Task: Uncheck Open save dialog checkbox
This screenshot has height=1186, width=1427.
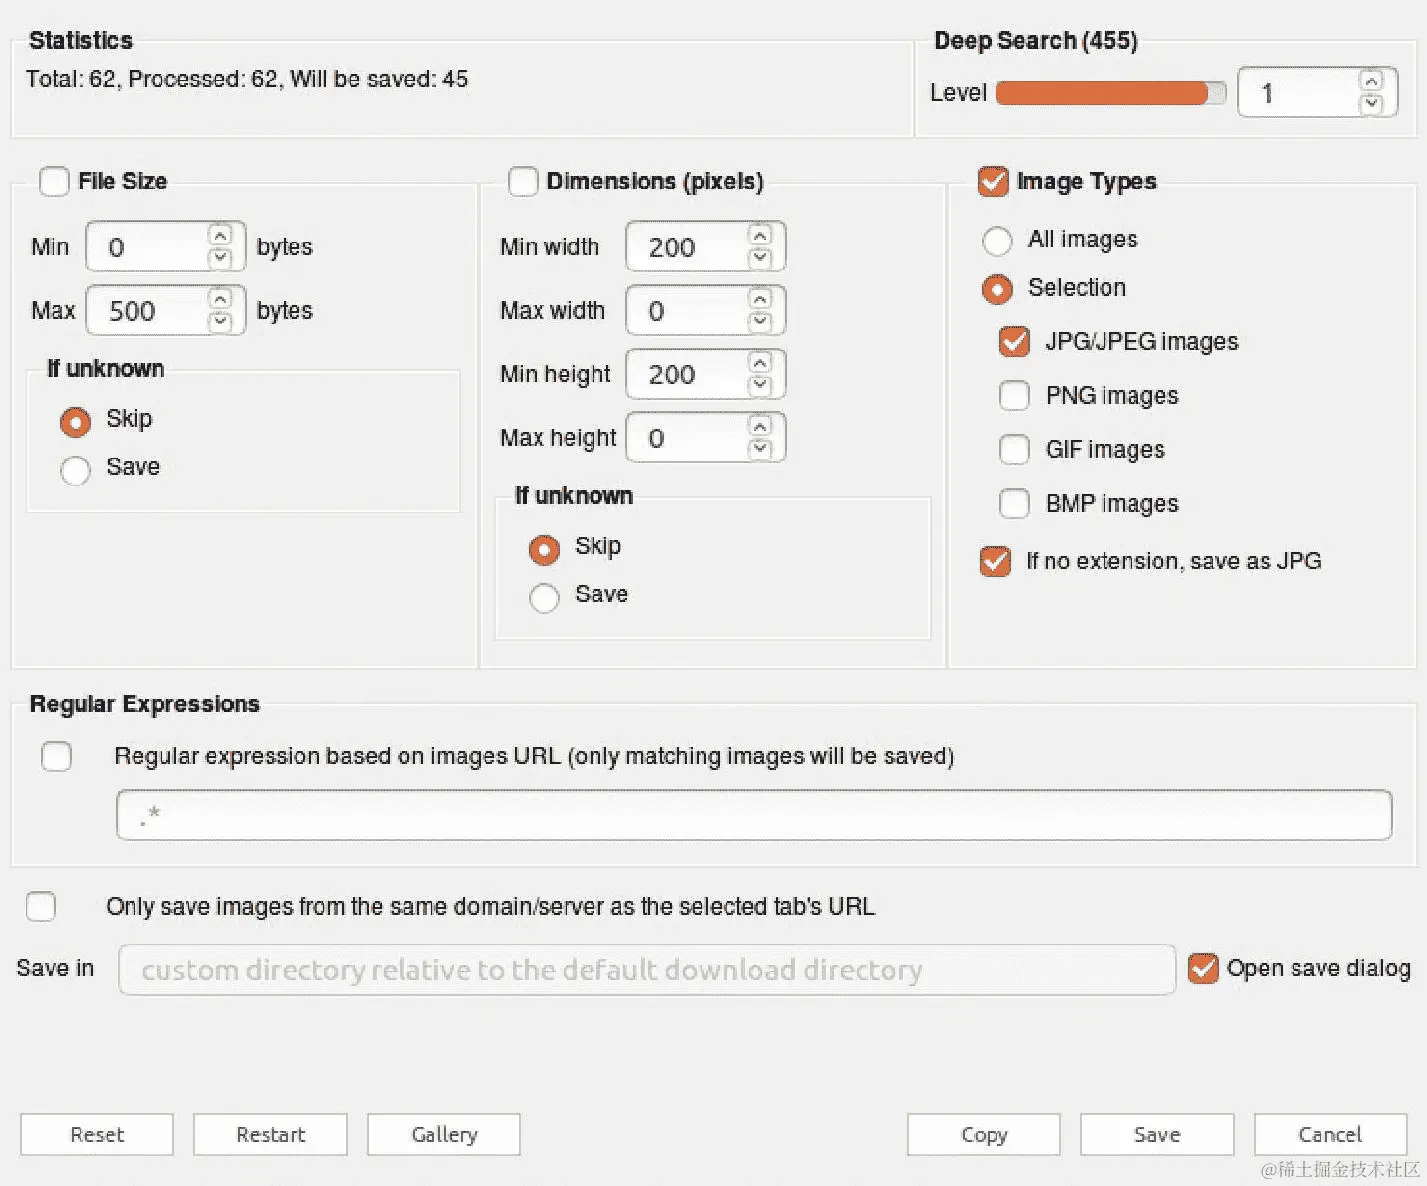Action: (x=1203, y=968)
